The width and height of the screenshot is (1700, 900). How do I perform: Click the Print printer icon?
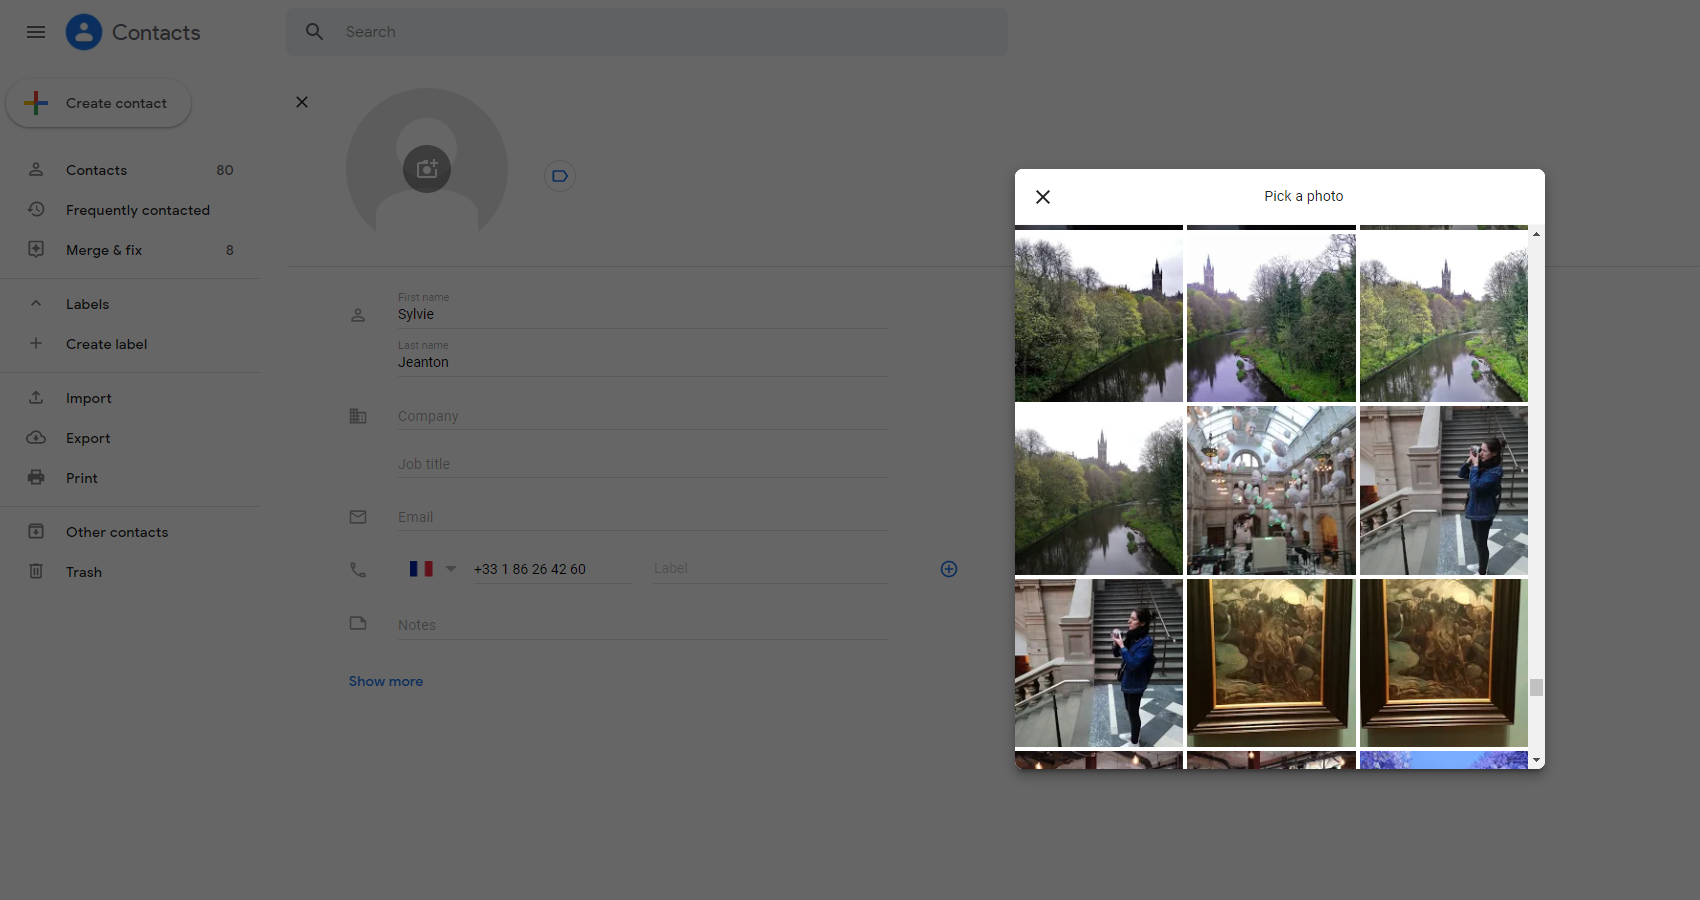(x=36, y=478)
